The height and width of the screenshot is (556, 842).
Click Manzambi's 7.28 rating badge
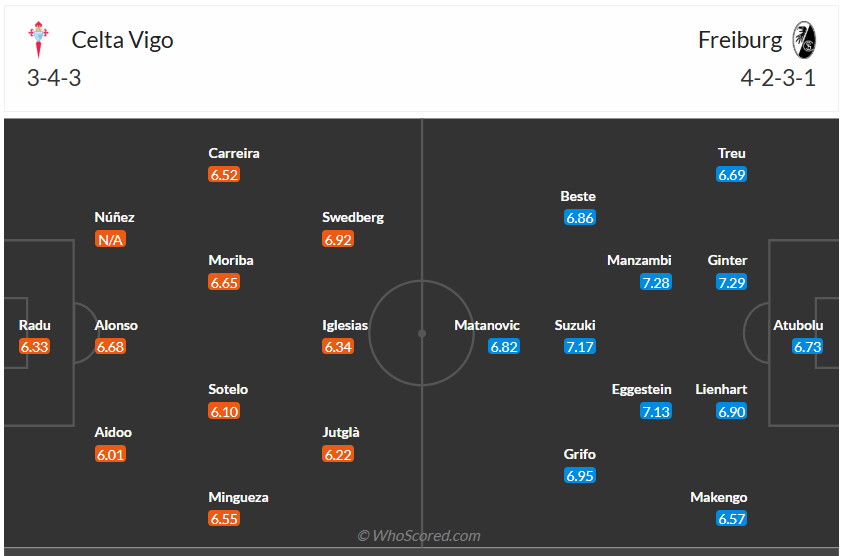(656, 282)
